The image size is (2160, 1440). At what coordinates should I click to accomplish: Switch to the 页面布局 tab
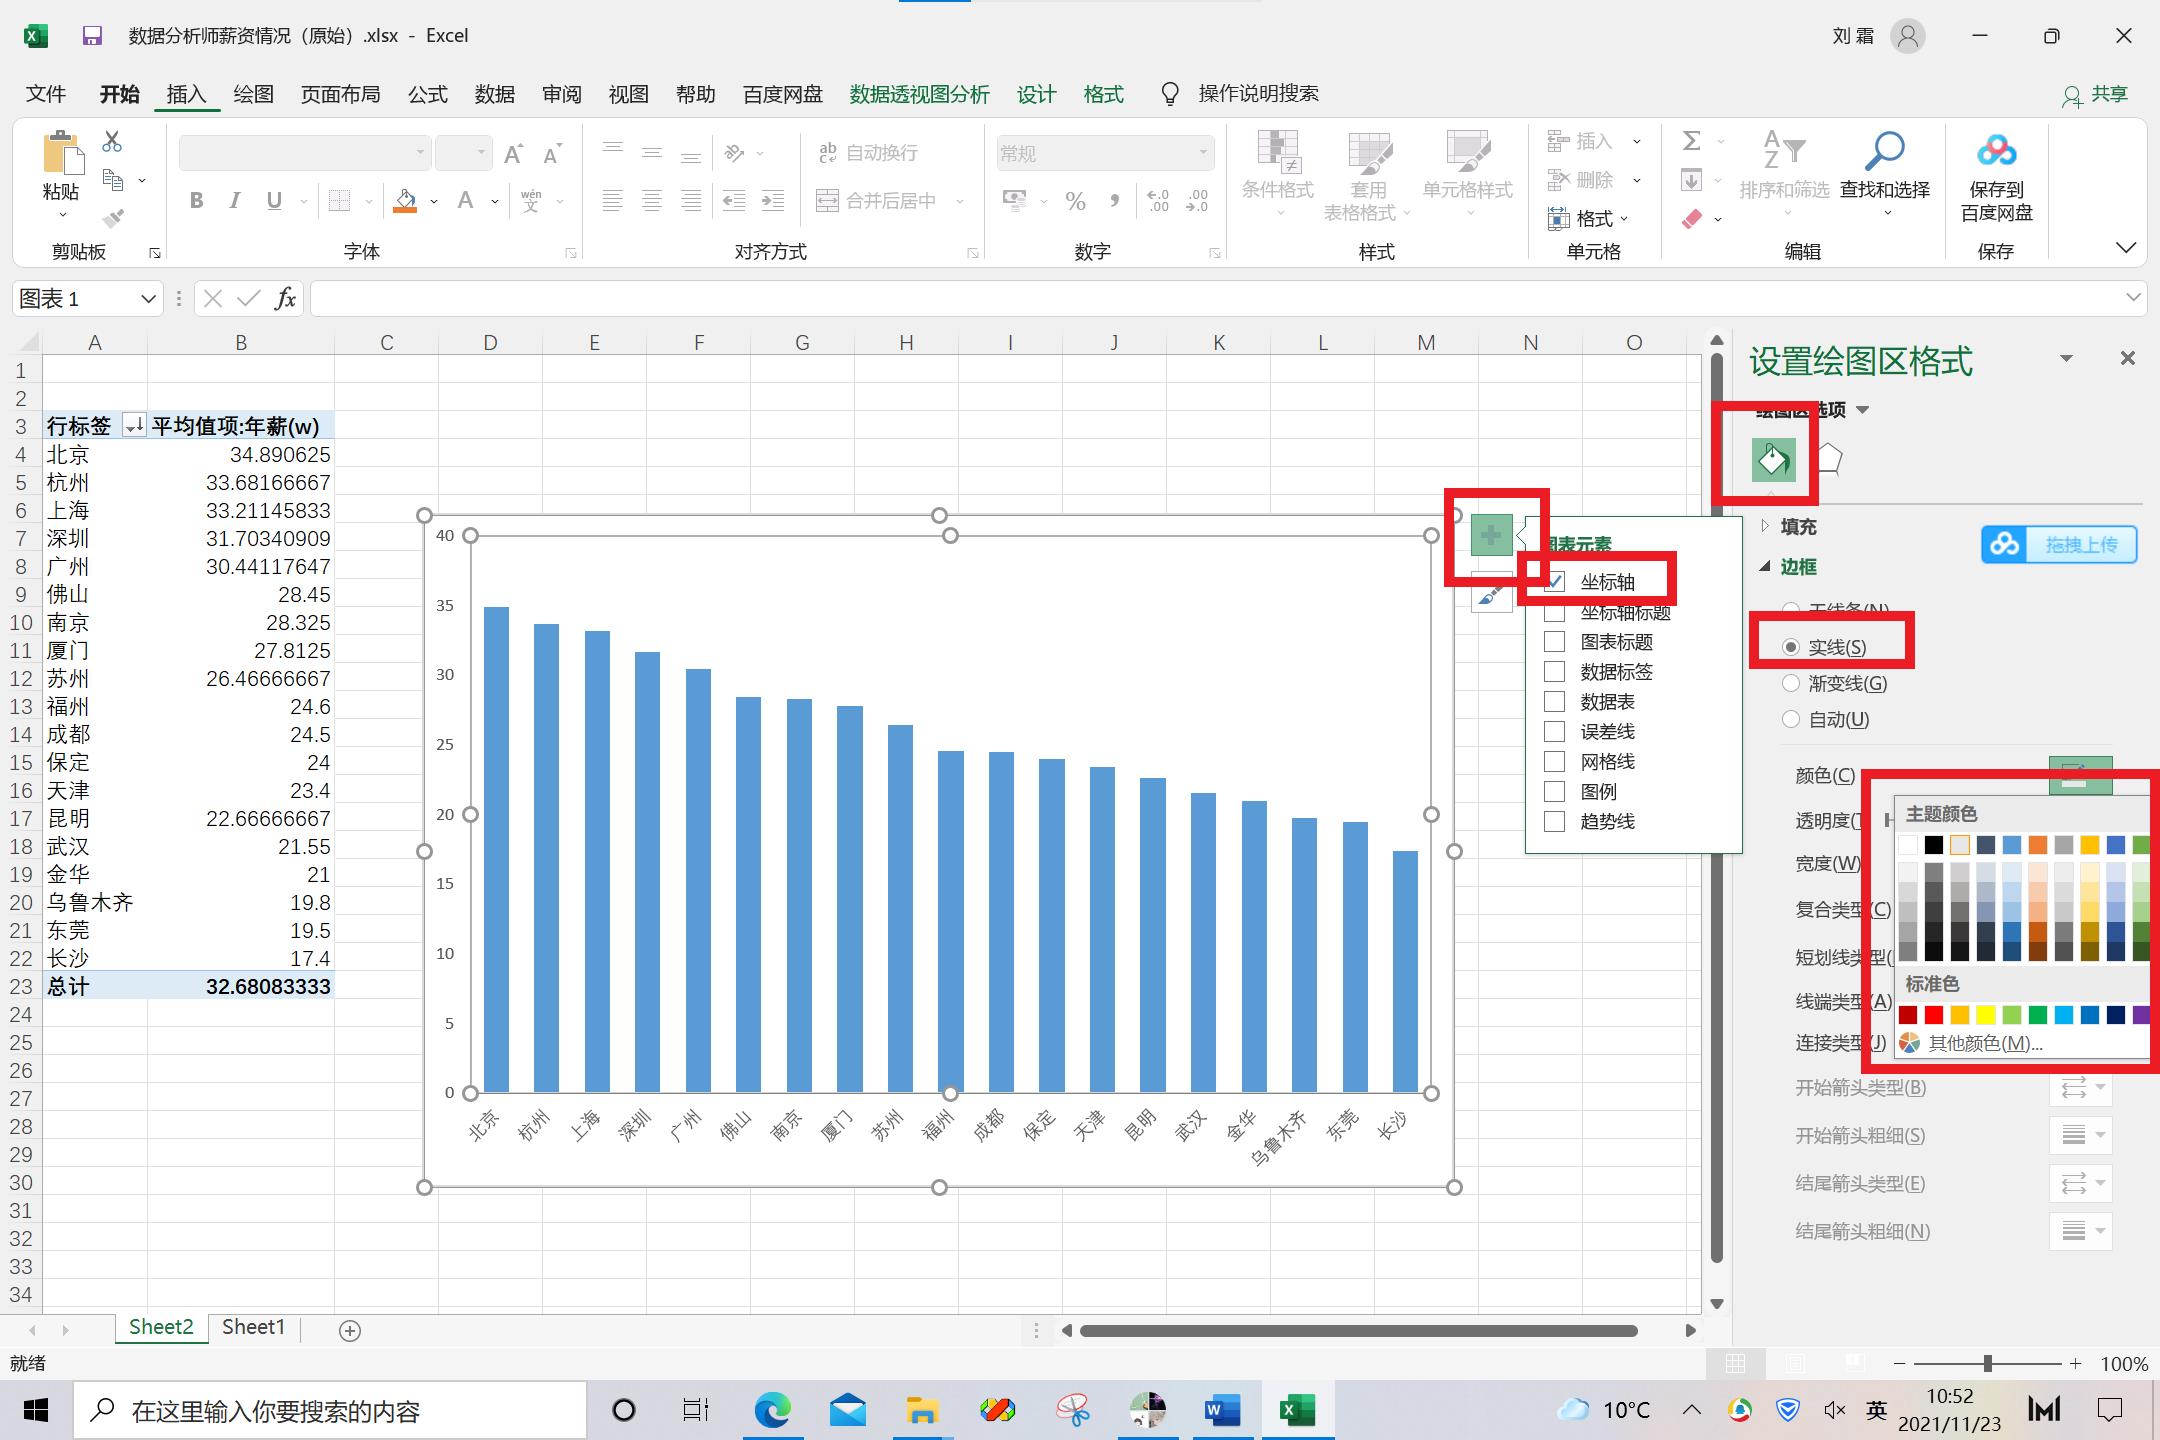pyautogui.click(x=341, y=94)
